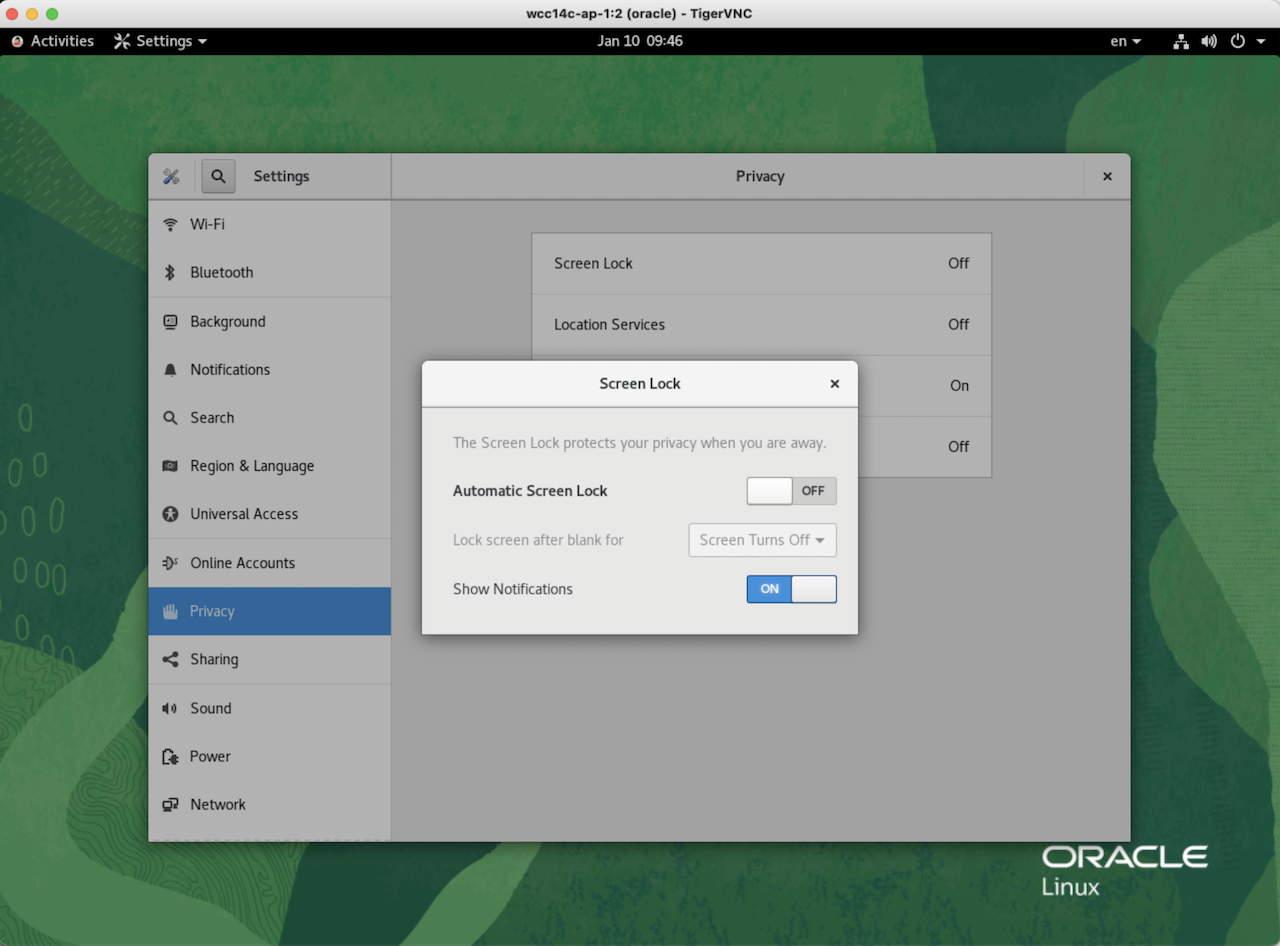
Task: Click the Bluetooth icon in sidebar
Action: [170, 272]
